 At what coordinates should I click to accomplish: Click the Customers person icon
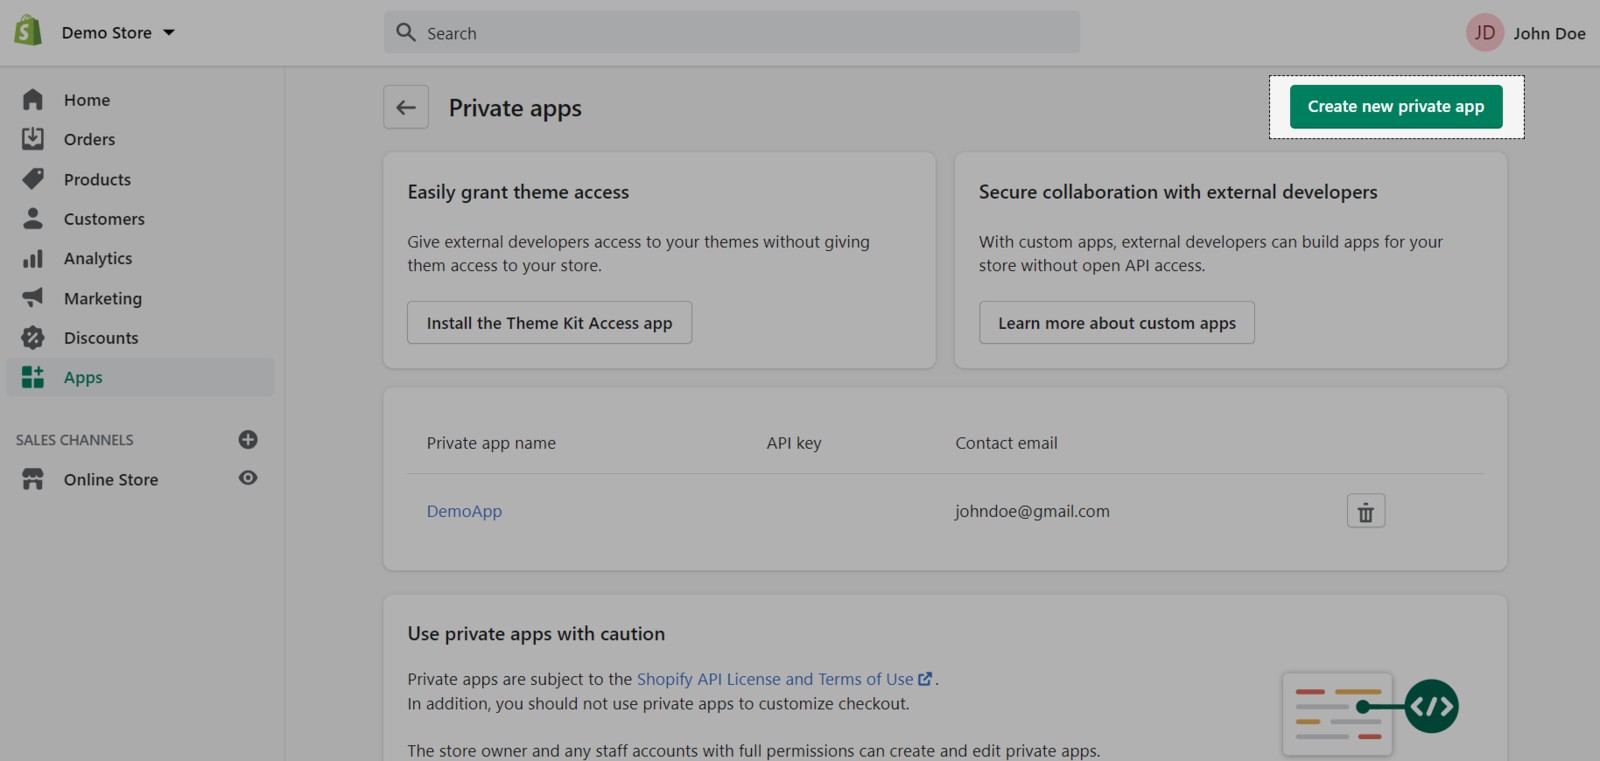(33, 218)
